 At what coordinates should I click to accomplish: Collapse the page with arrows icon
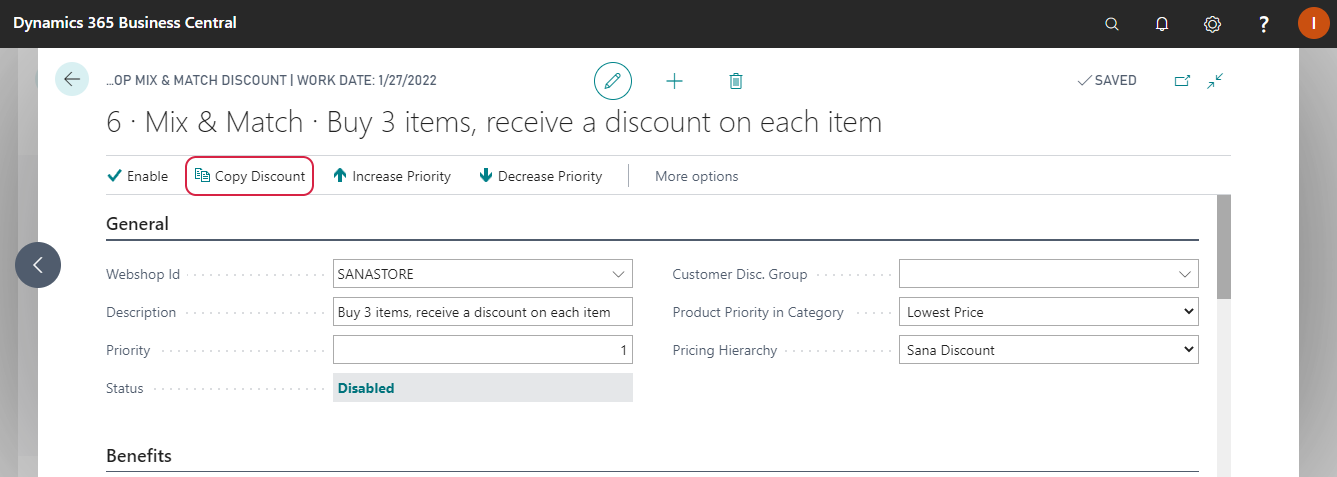(x=1216, y=81)
